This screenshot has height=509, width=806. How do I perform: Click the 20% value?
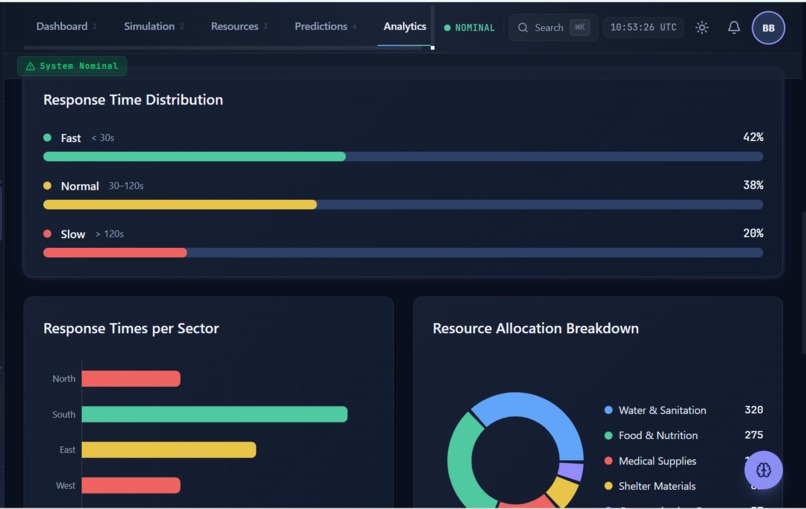(753, 233)
